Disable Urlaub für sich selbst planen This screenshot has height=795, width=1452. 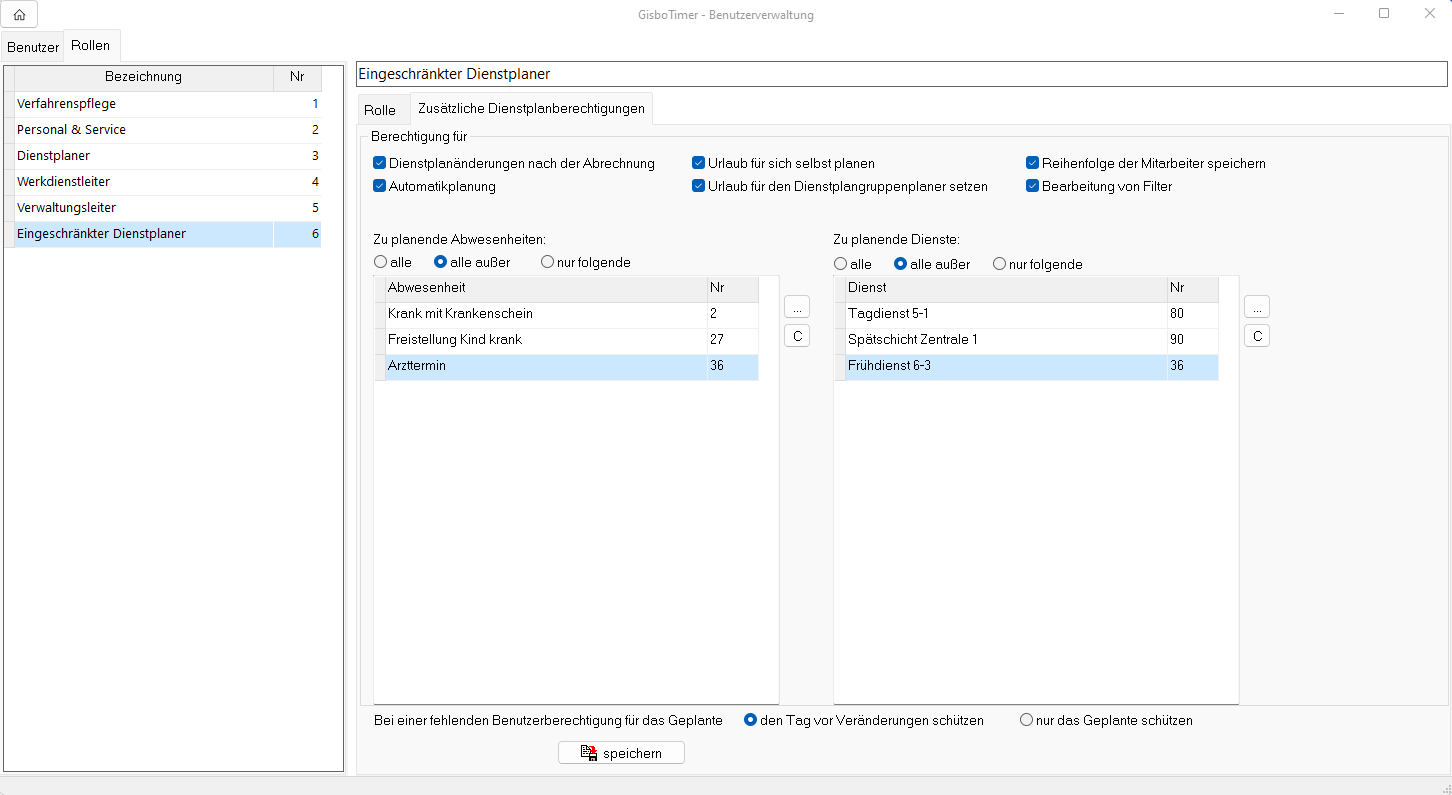tap(699, 163)
